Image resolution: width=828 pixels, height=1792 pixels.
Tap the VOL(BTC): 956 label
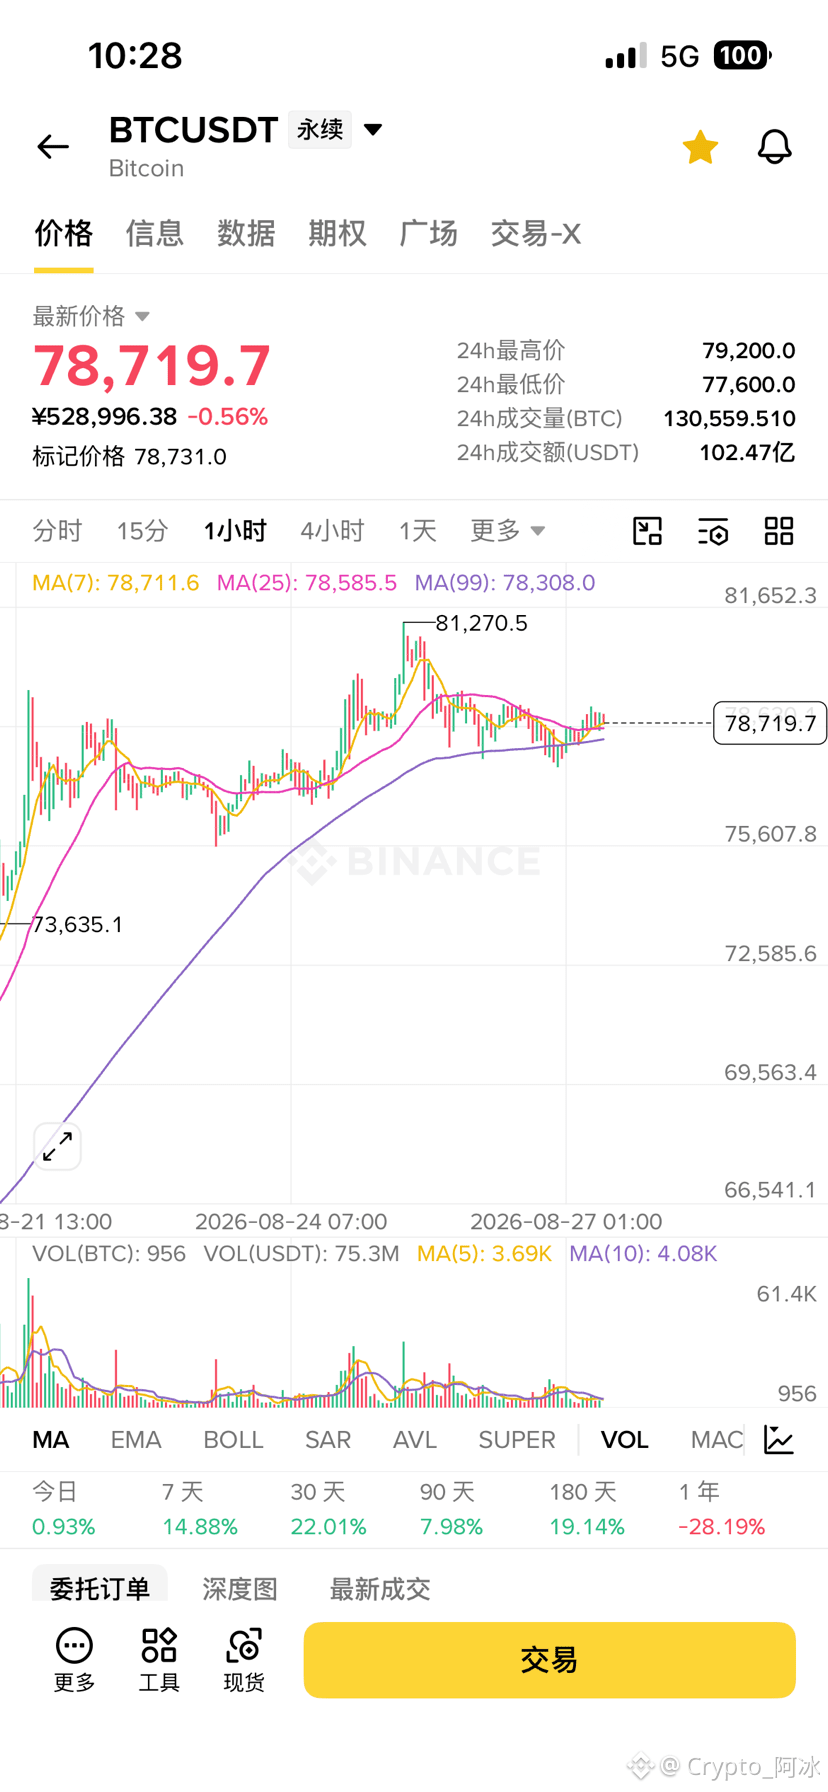point(109,1253)
